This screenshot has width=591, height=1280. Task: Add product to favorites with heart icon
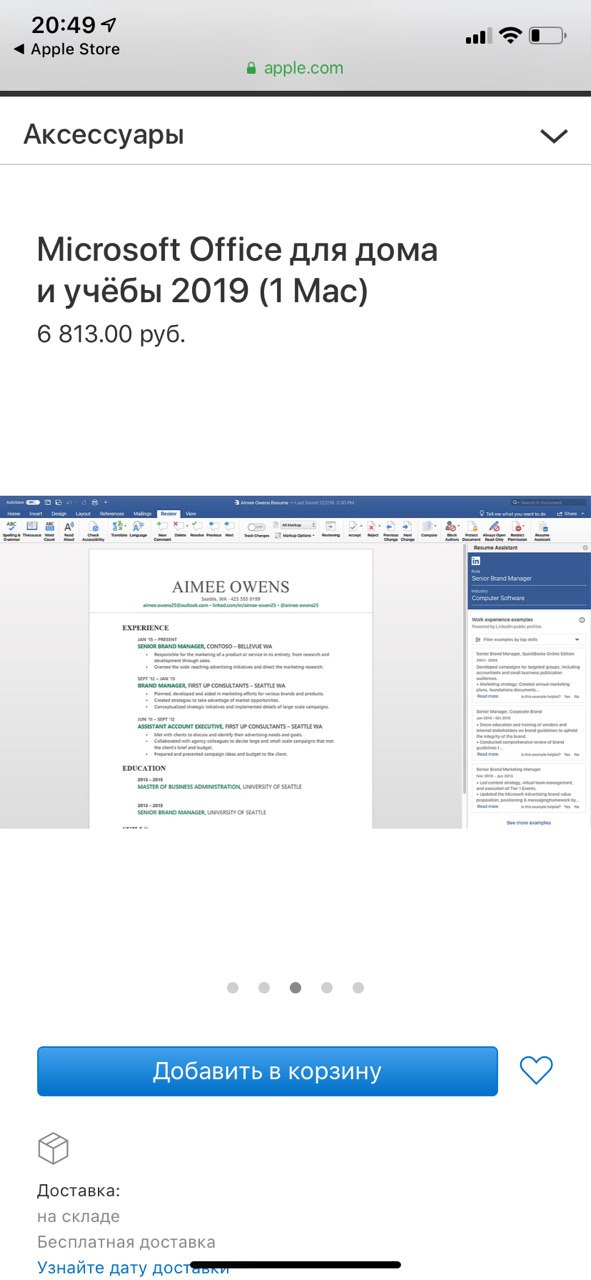(537, 1071)
